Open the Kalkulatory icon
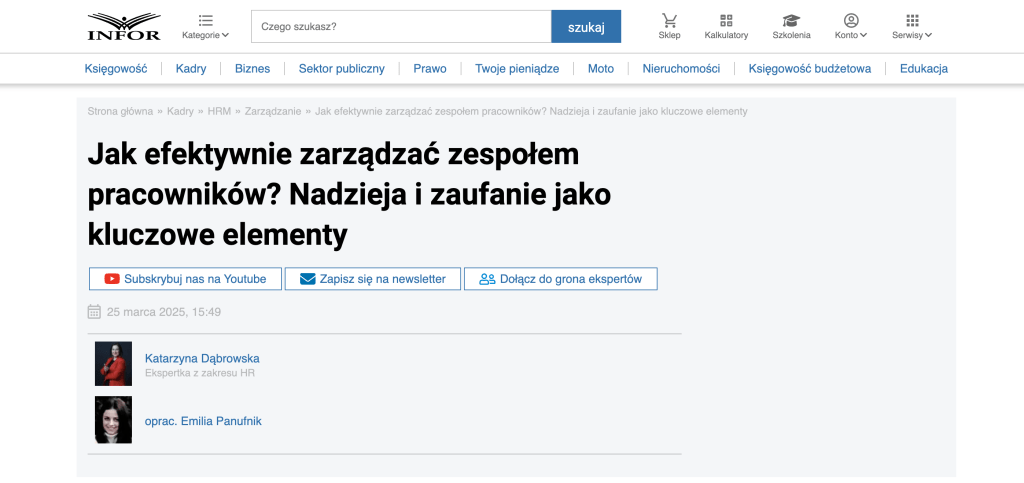The image size is (1024, 483). [x=726, y=20]
